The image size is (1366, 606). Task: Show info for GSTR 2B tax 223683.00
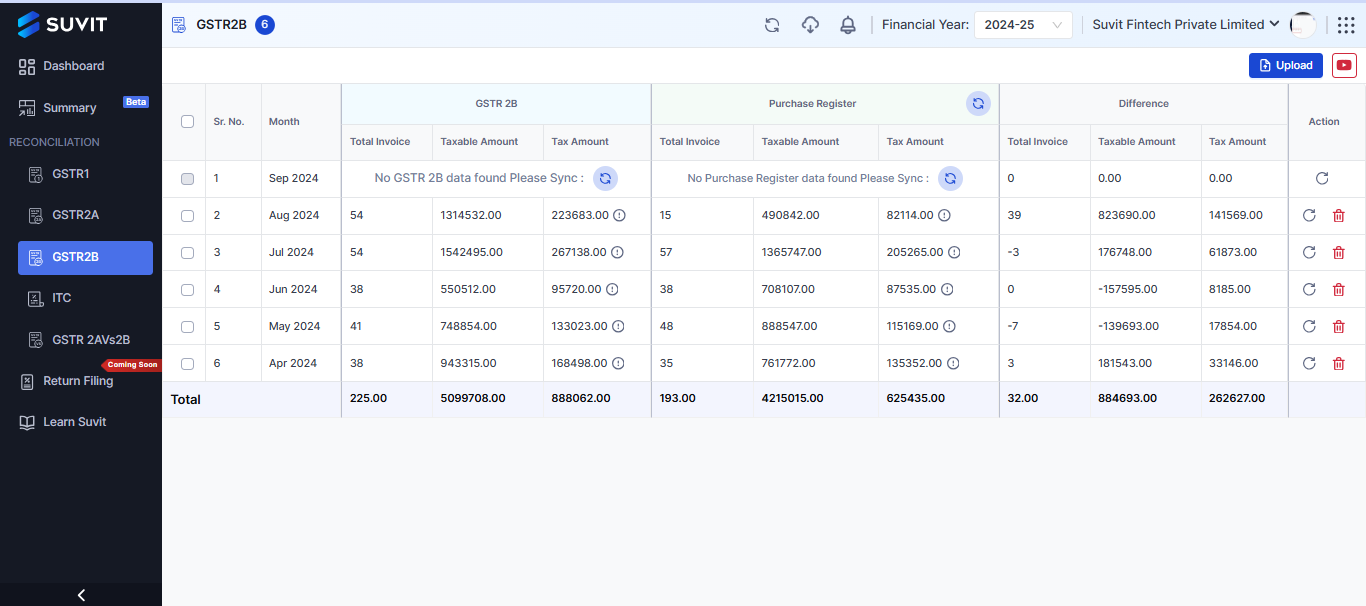tap(619, 215)
